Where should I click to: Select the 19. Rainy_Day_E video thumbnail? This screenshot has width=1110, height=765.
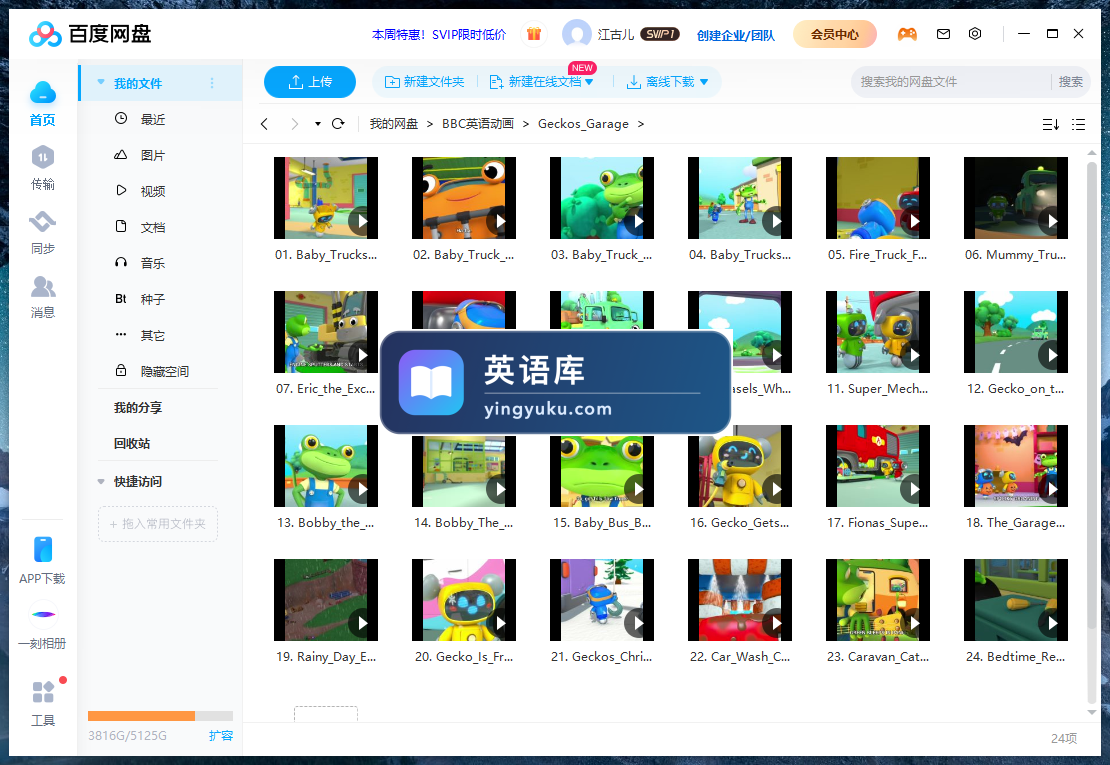pyautogui.click(x=326, y=600)
